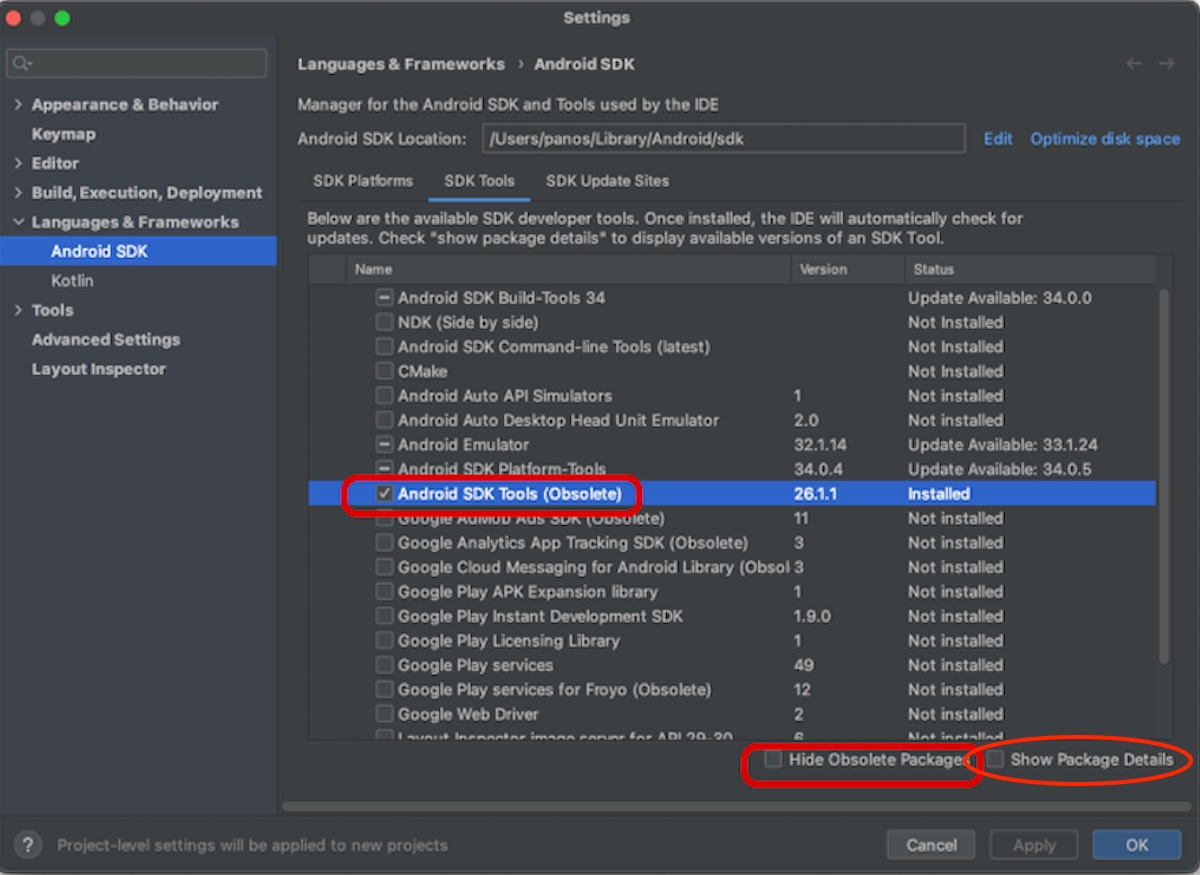Click the Optimize disk space link

click(1105, 139)
